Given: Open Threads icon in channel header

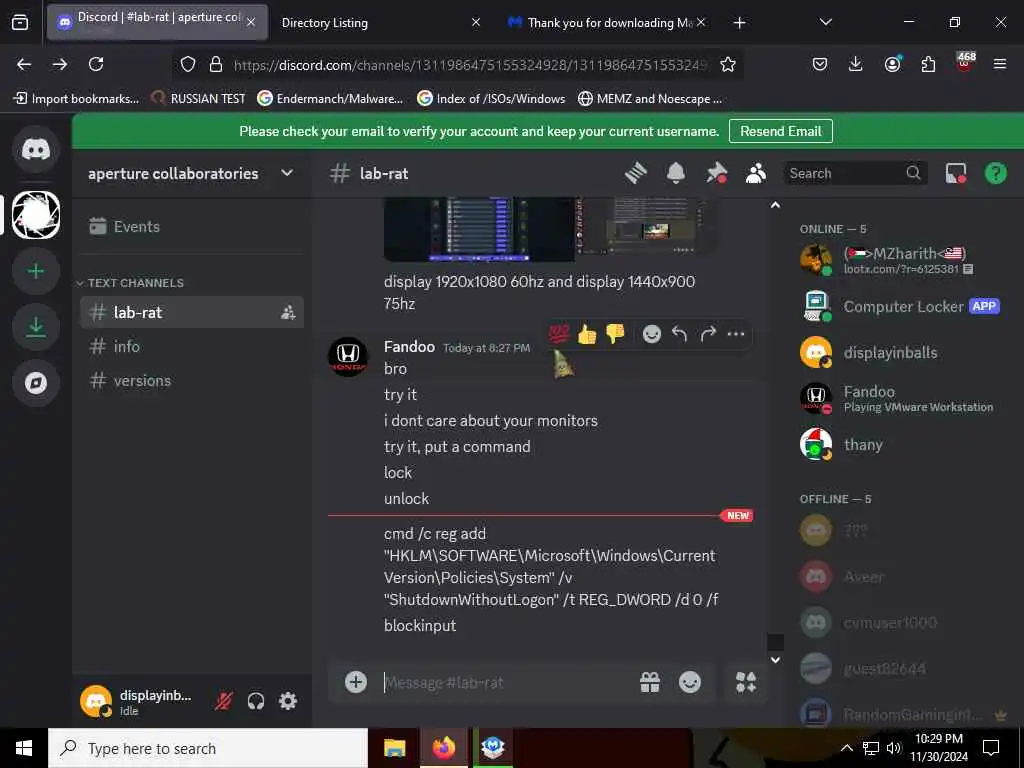Looking at the screenshot, I should click(x=635, y=173).
